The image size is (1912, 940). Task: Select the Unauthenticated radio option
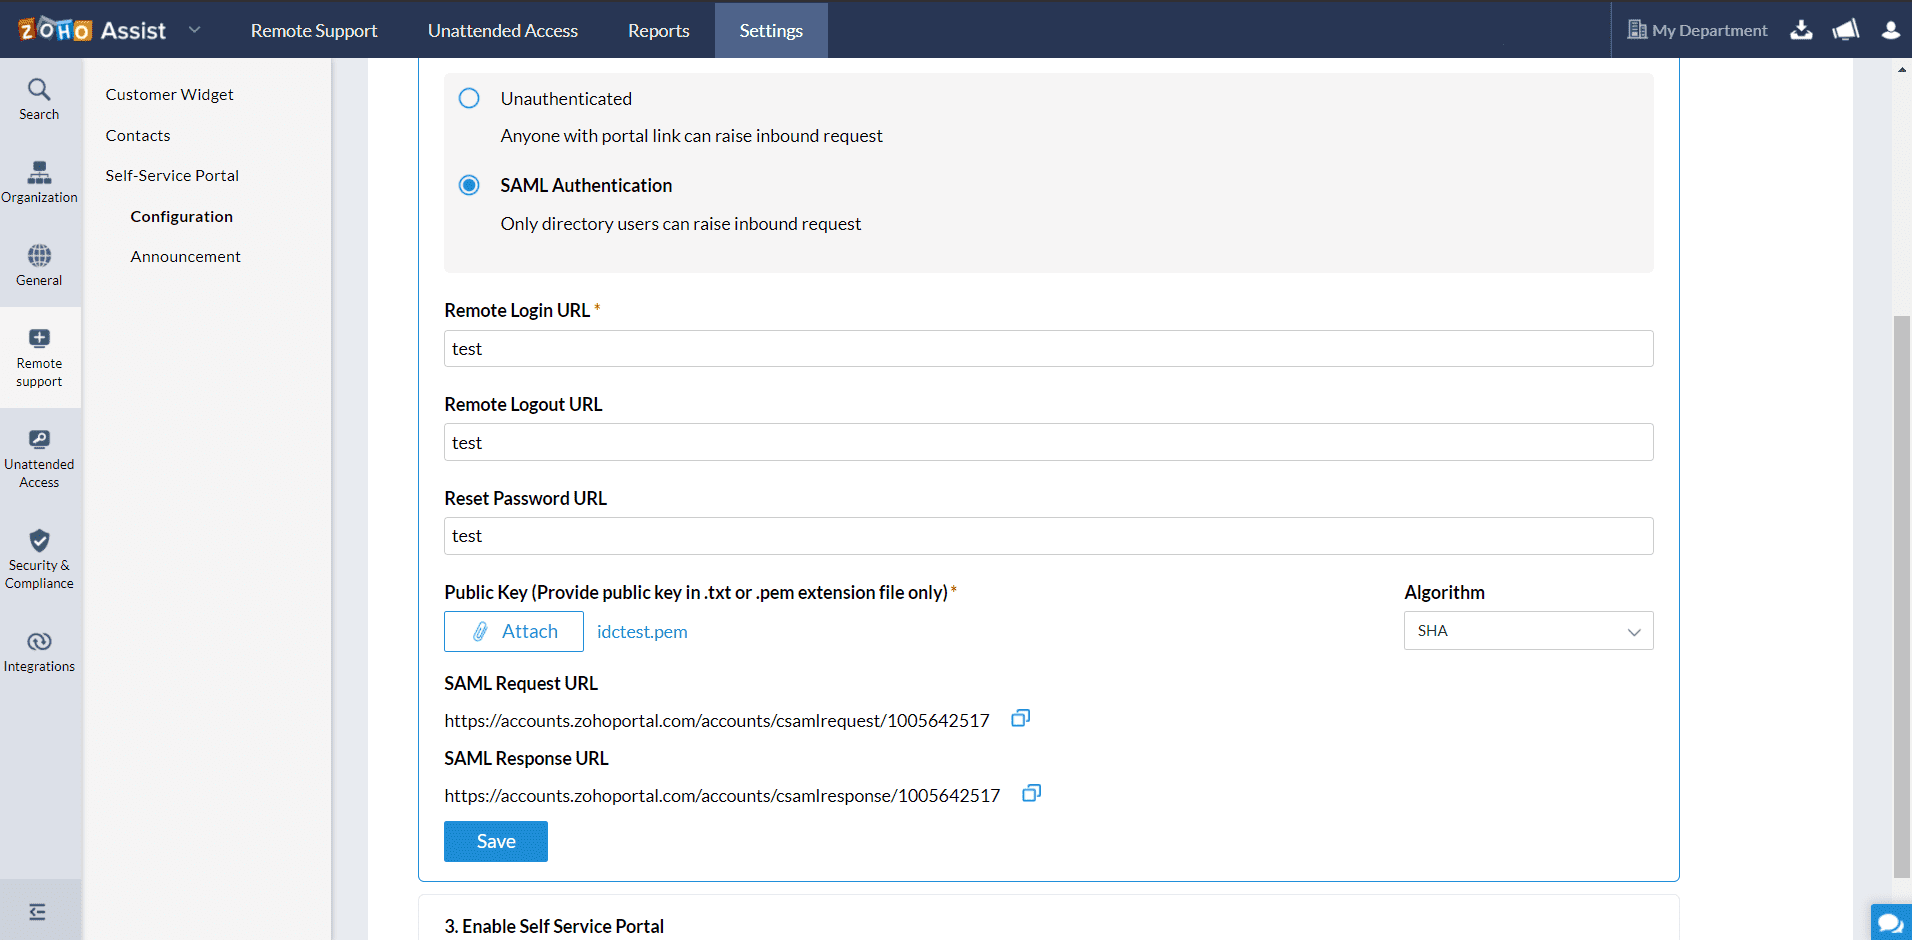tap(469, 98)
